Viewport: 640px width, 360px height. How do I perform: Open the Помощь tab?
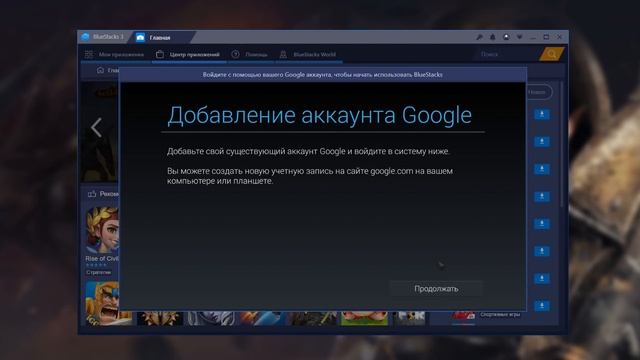(x=250, y=54)
